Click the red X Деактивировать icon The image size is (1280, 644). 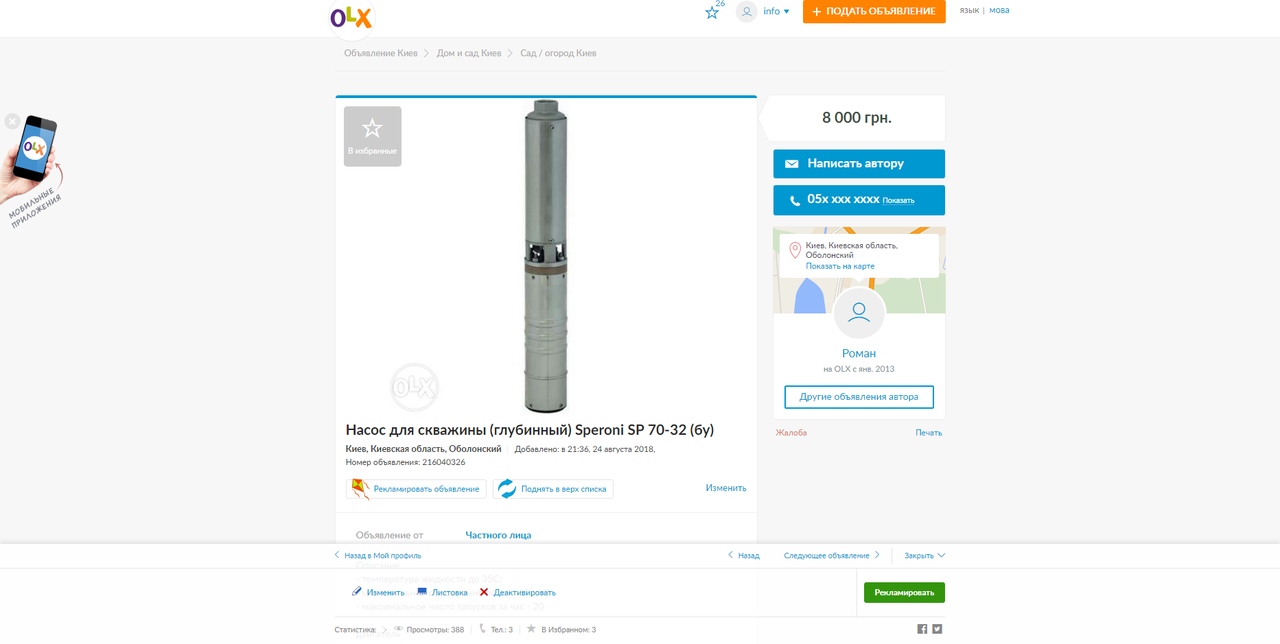(484, 592)
